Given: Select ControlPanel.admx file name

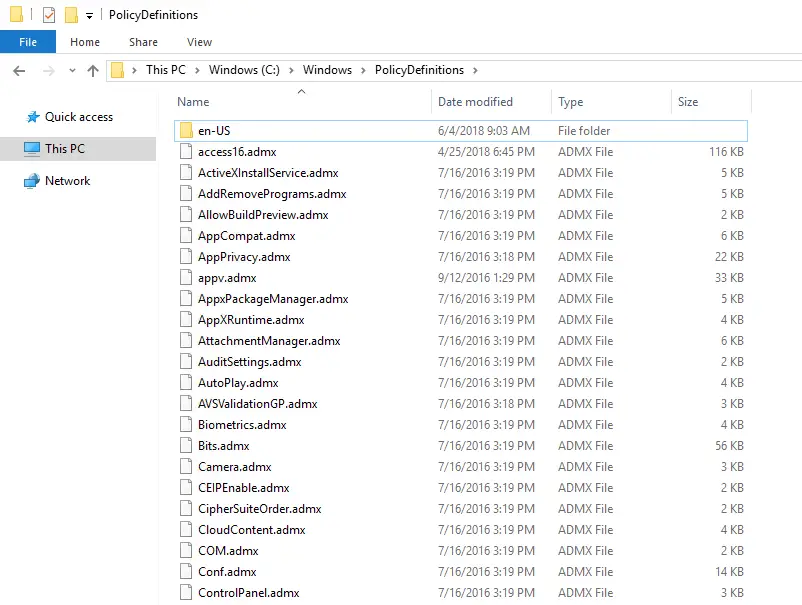Looking at the screenshot, I should tap(249, 593).
